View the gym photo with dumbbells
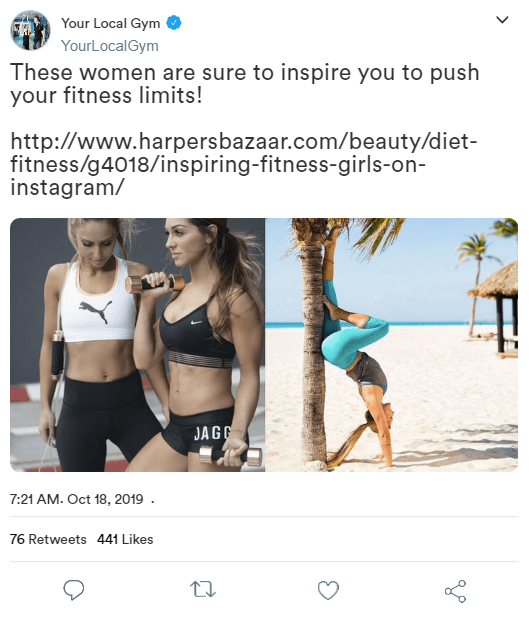This screenshot has height=621, width=529. point(137,345)
